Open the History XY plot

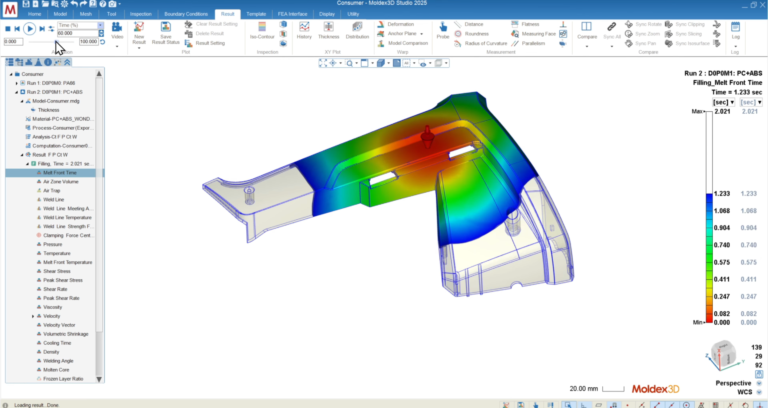pyautogui.click(x=304, y=30)
